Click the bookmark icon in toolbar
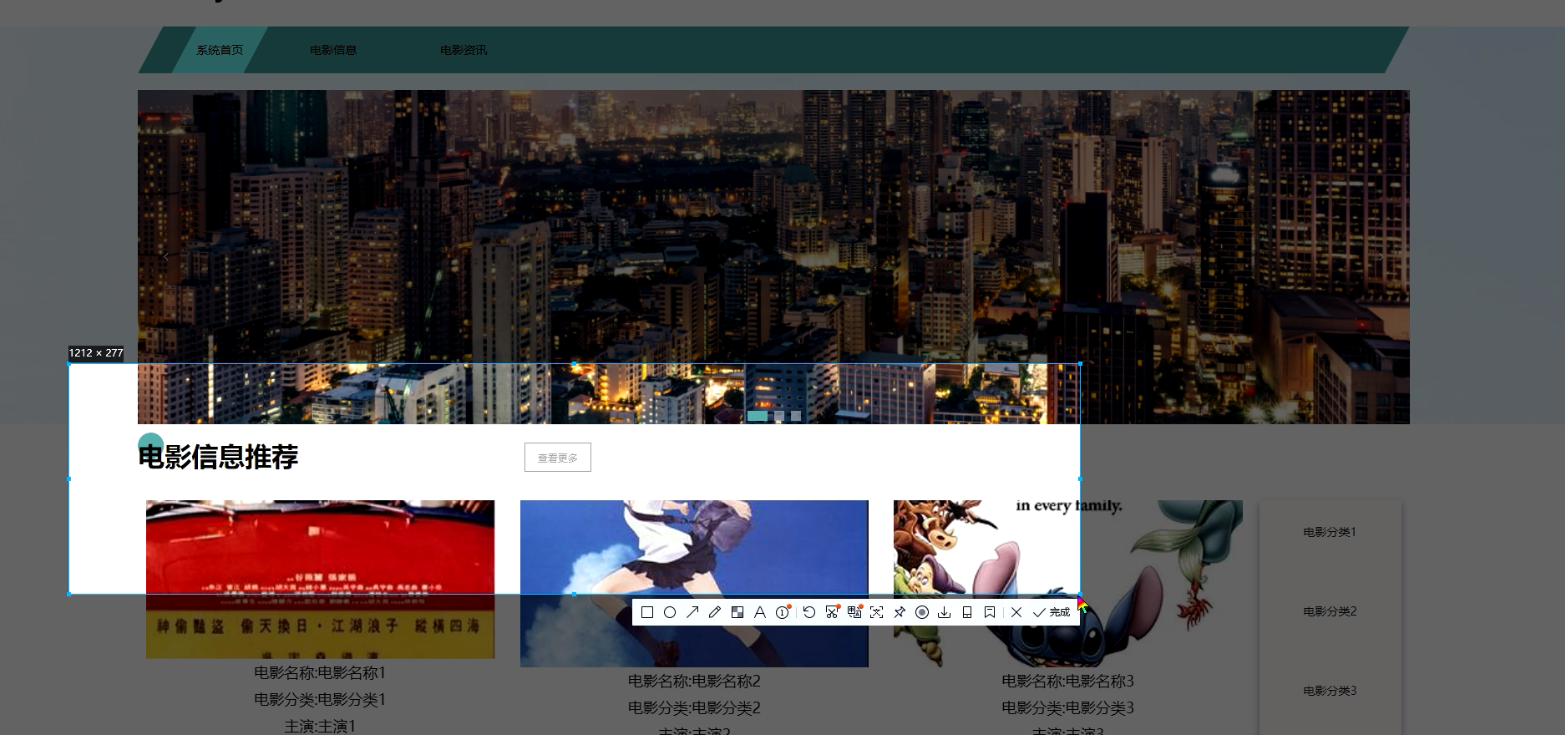 [x=989, y=612]
